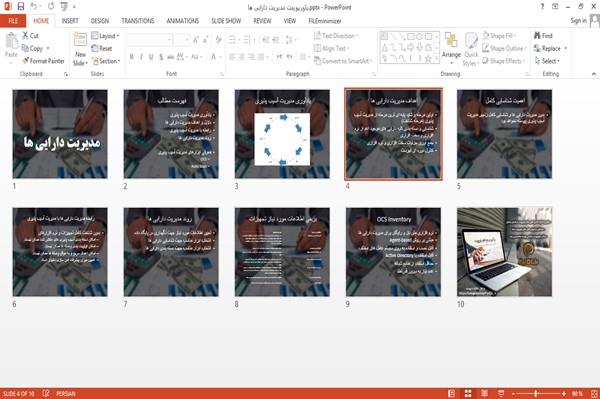
Task: Click the Sign in link
Action: [578, 21]
